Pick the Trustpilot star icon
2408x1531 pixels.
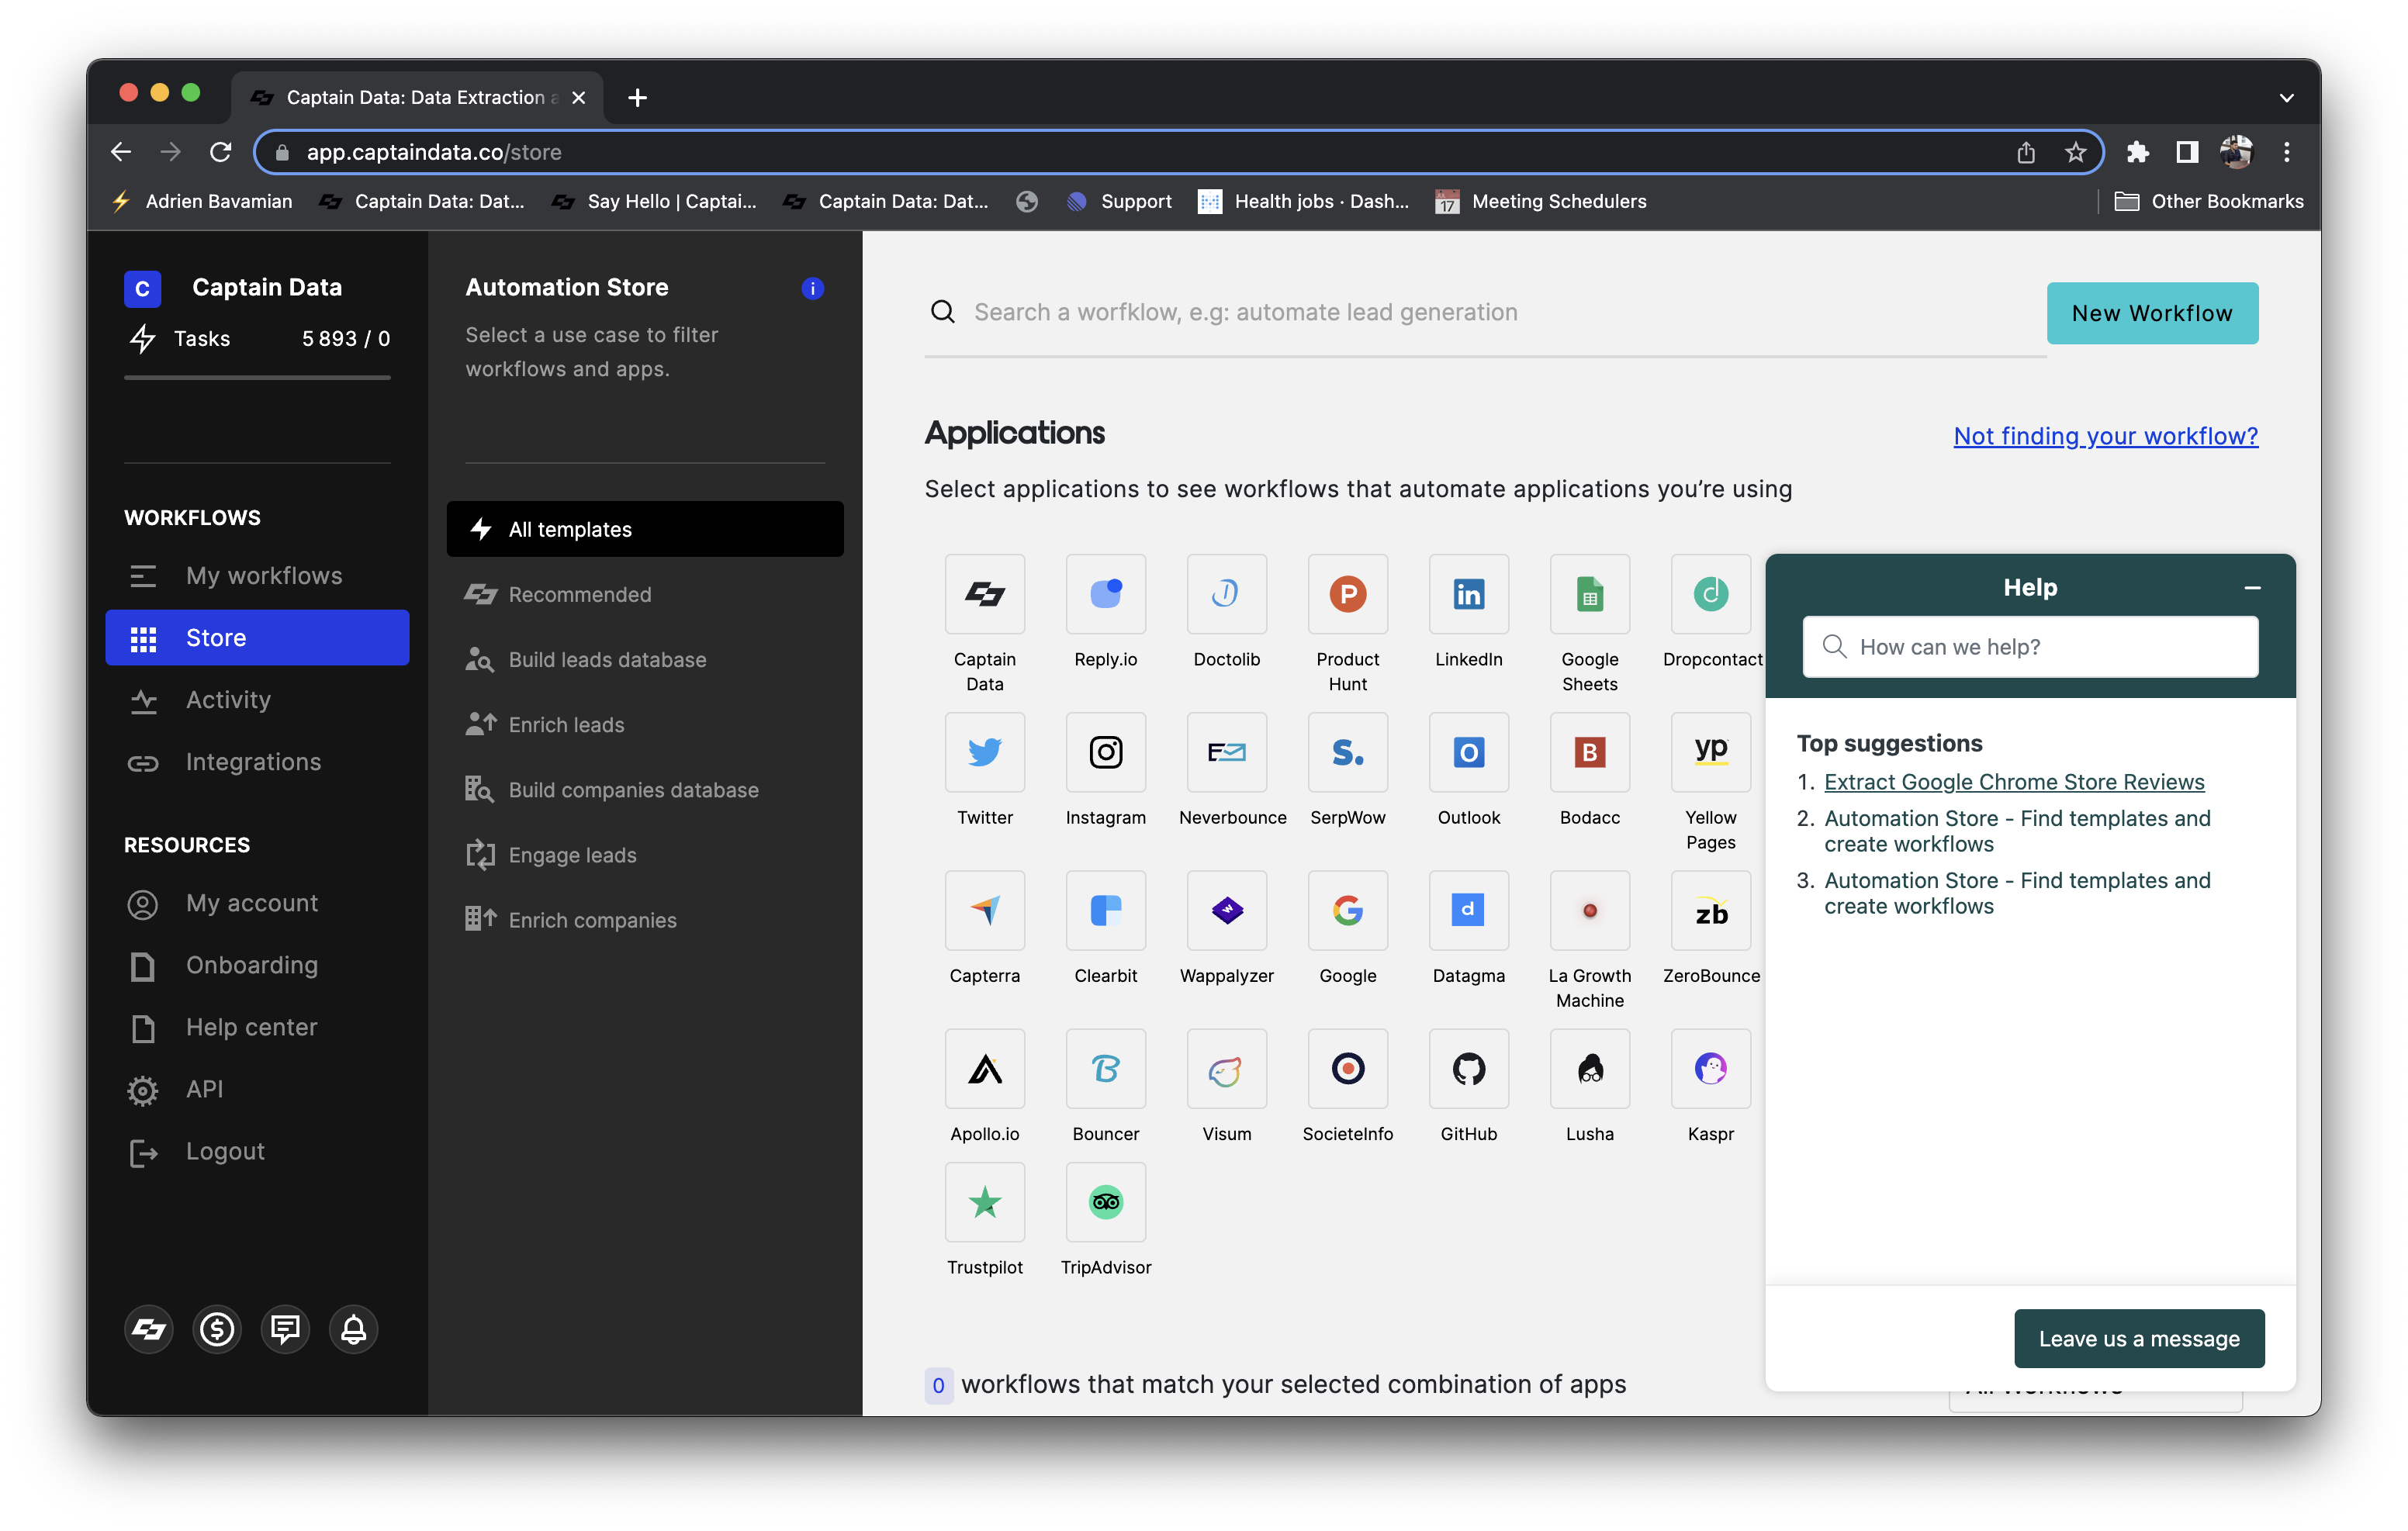click(x=984, y=1202)
